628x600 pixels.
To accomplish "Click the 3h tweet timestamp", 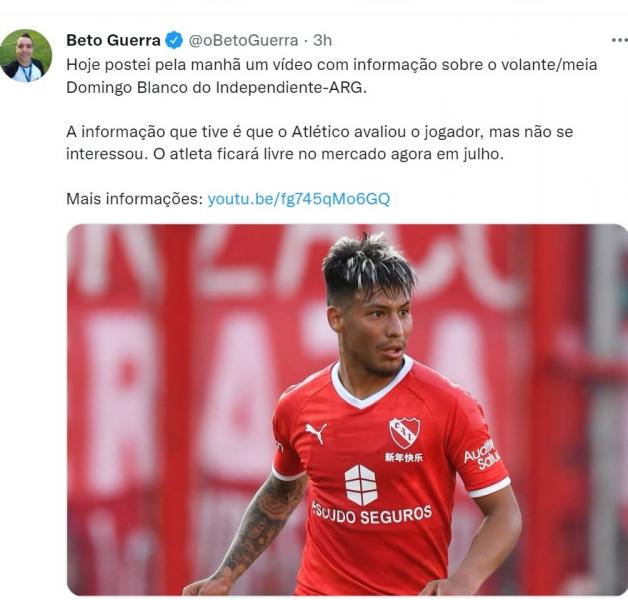I will click(322, 40).
